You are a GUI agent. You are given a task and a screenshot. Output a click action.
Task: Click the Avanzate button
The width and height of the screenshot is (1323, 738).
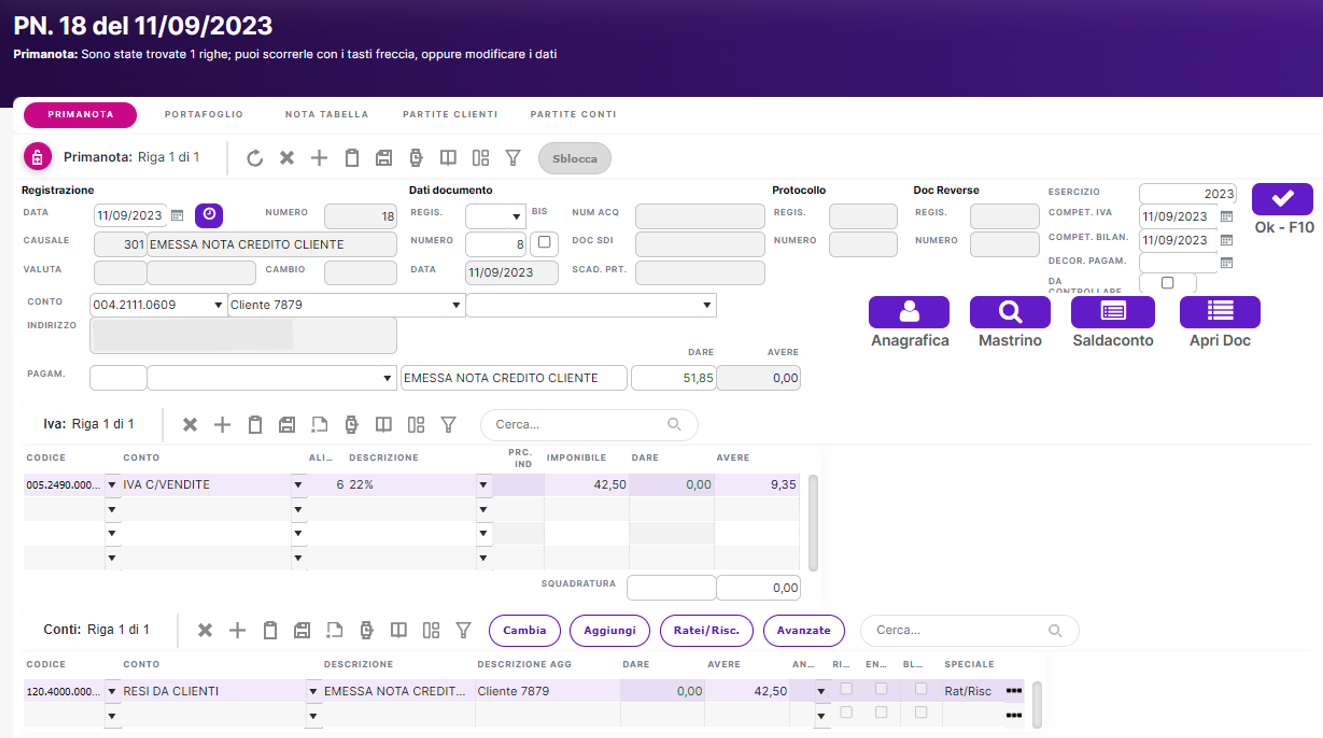(x=804, y=631)
